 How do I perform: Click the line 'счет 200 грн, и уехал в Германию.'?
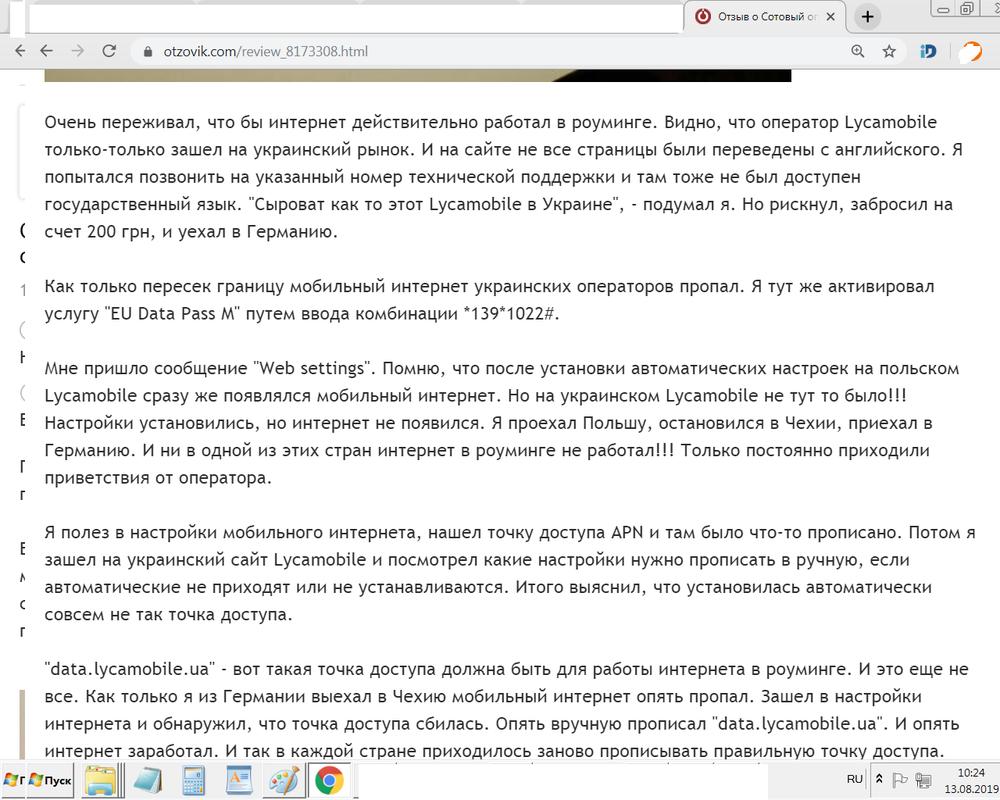point(191,232)
